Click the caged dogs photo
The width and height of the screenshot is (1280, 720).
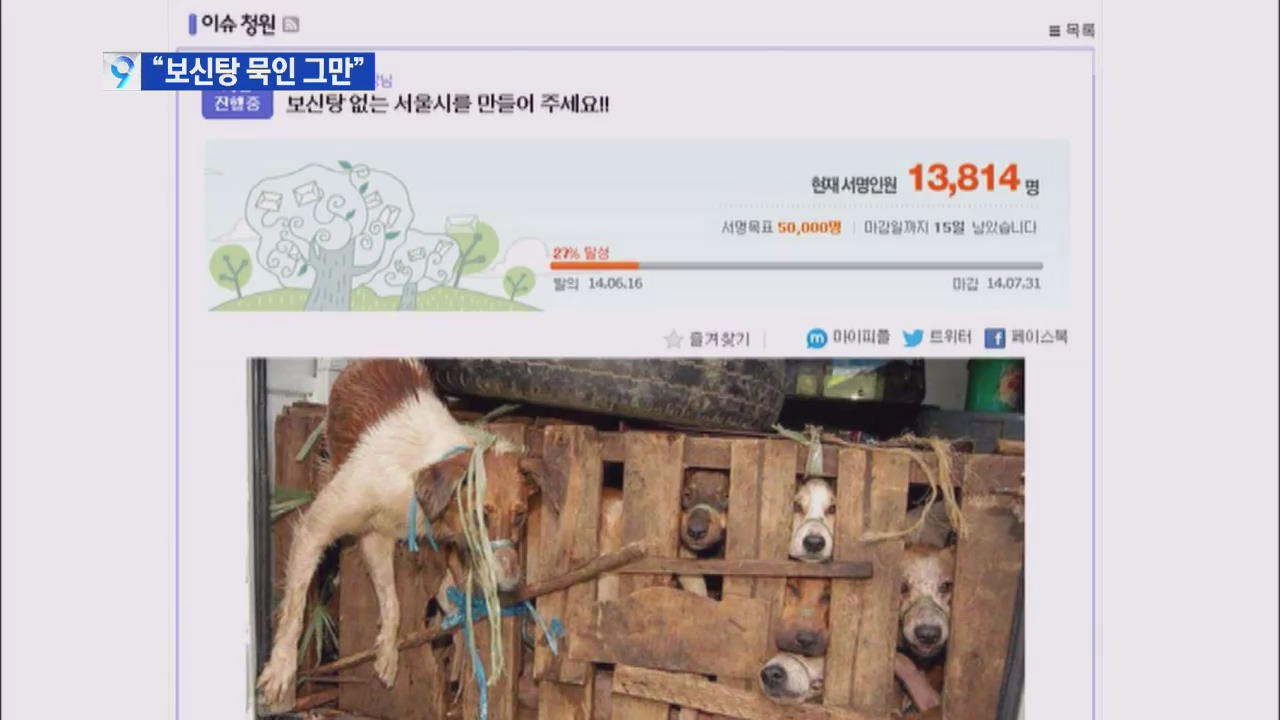(x=636, y=538)
